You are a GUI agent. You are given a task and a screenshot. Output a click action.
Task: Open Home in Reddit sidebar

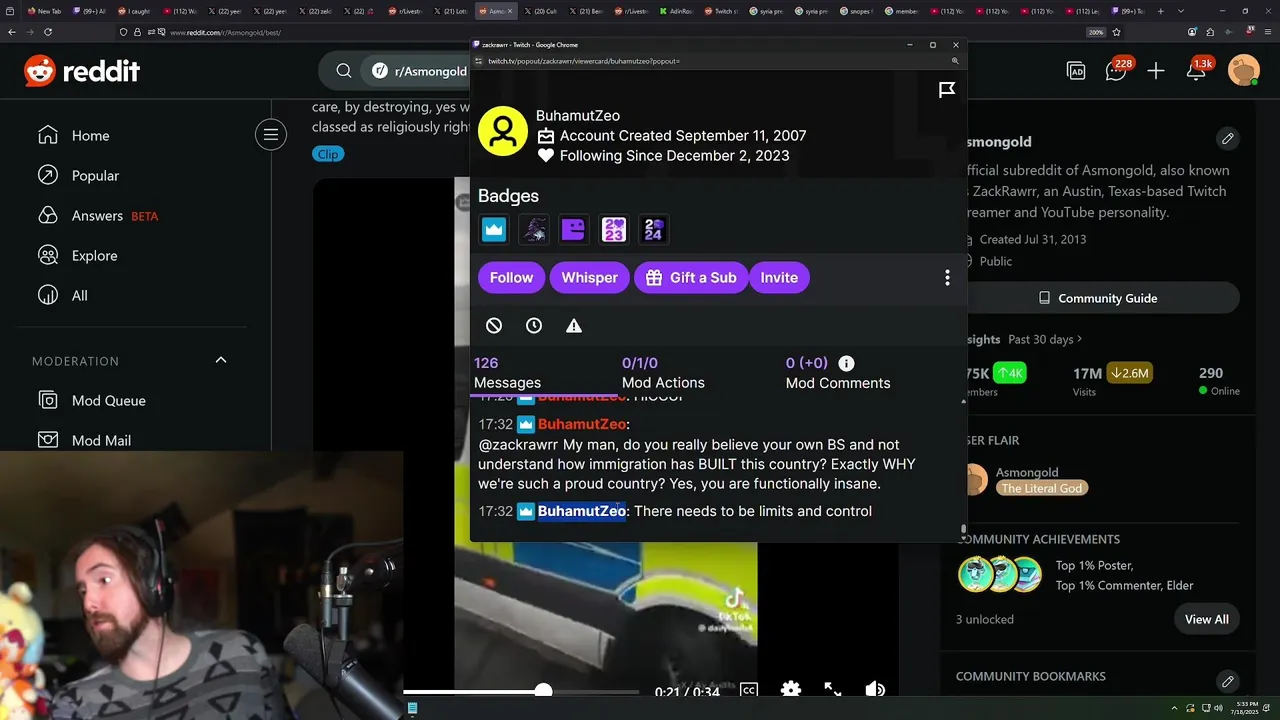click(90, 136)
